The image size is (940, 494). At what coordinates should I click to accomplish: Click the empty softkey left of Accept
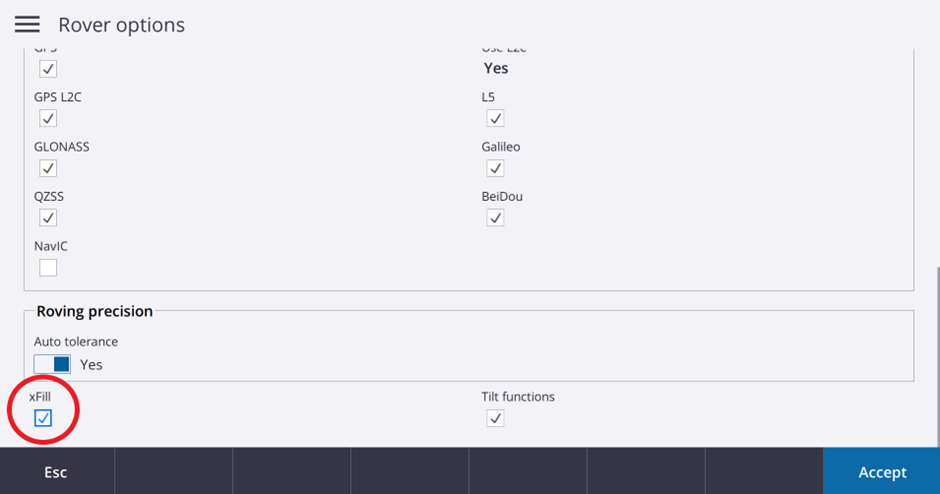point(764,472)
